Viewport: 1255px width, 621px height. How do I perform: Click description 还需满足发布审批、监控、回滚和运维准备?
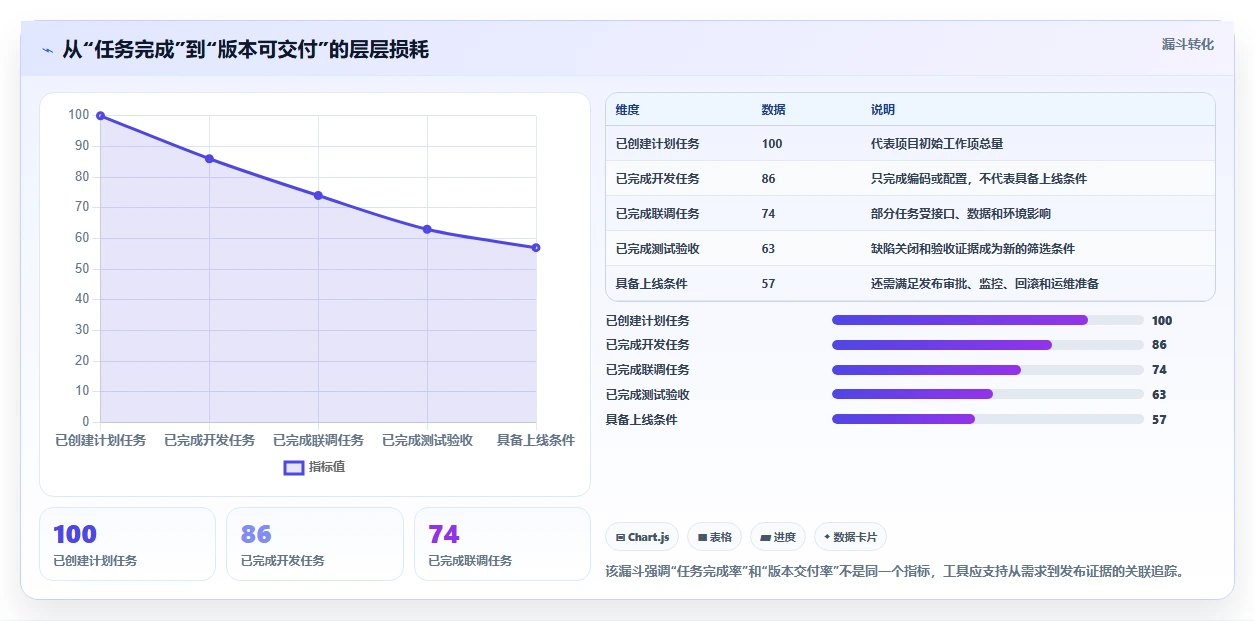click(x=985, y=284)
